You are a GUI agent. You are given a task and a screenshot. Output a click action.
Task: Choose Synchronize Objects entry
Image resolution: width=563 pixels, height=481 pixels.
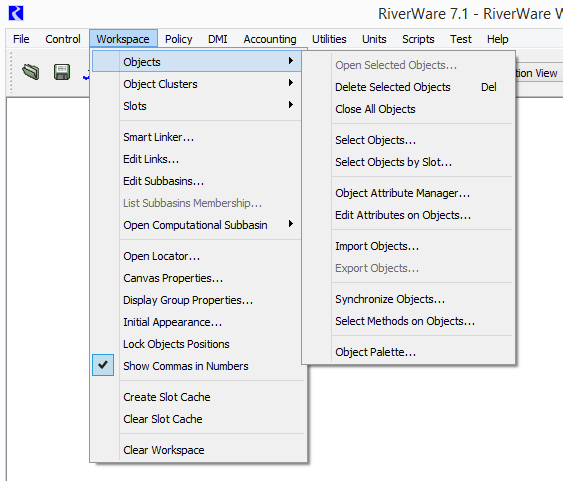(x=409, y=299)
